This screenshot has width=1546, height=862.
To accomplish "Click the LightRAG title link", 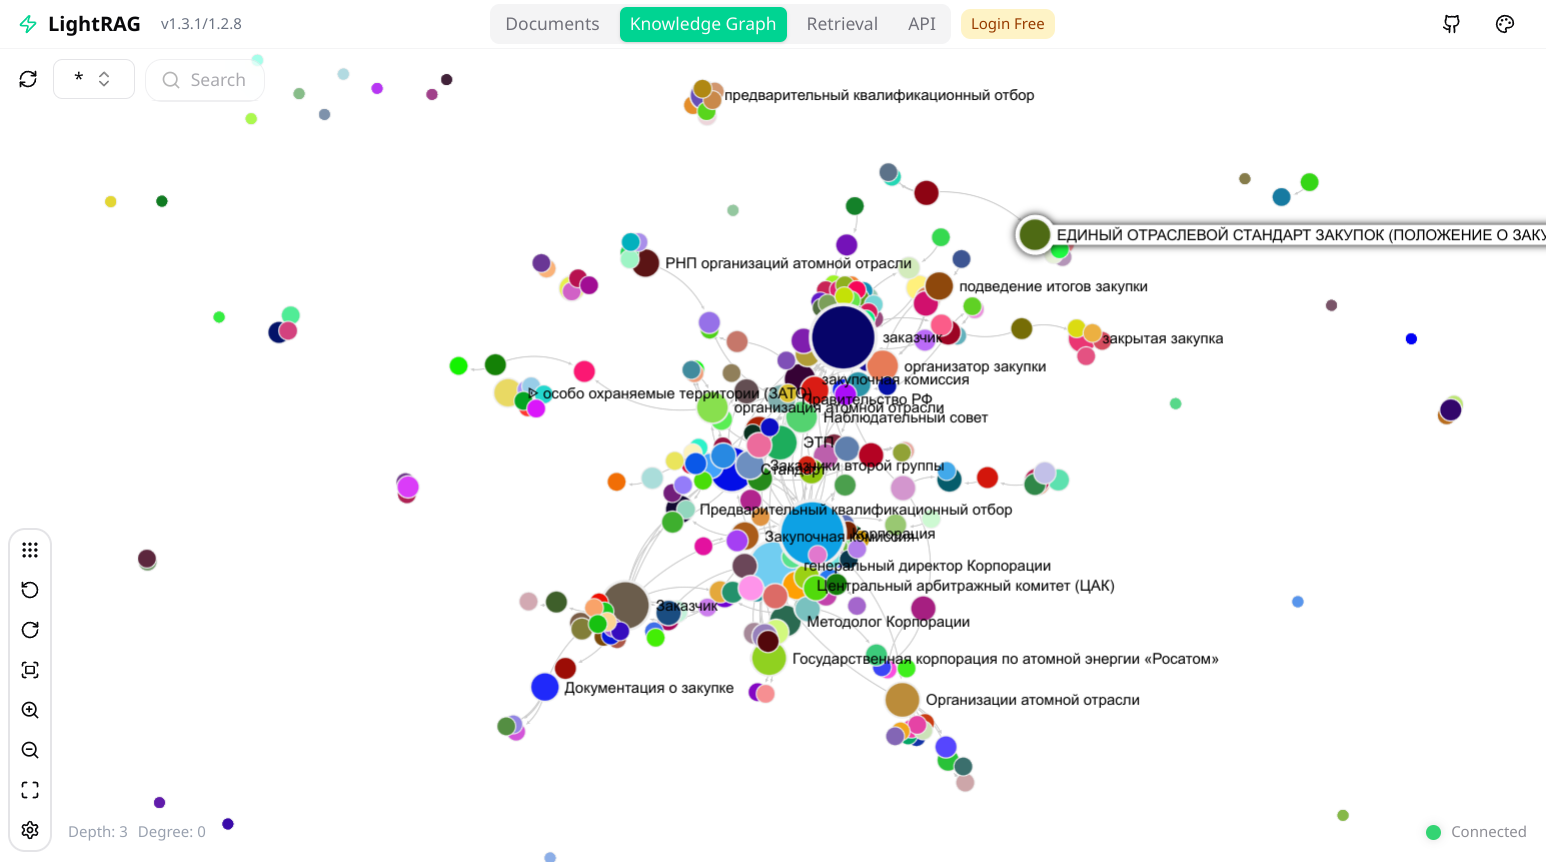I will pyautogui.click(x=94, y=24).
